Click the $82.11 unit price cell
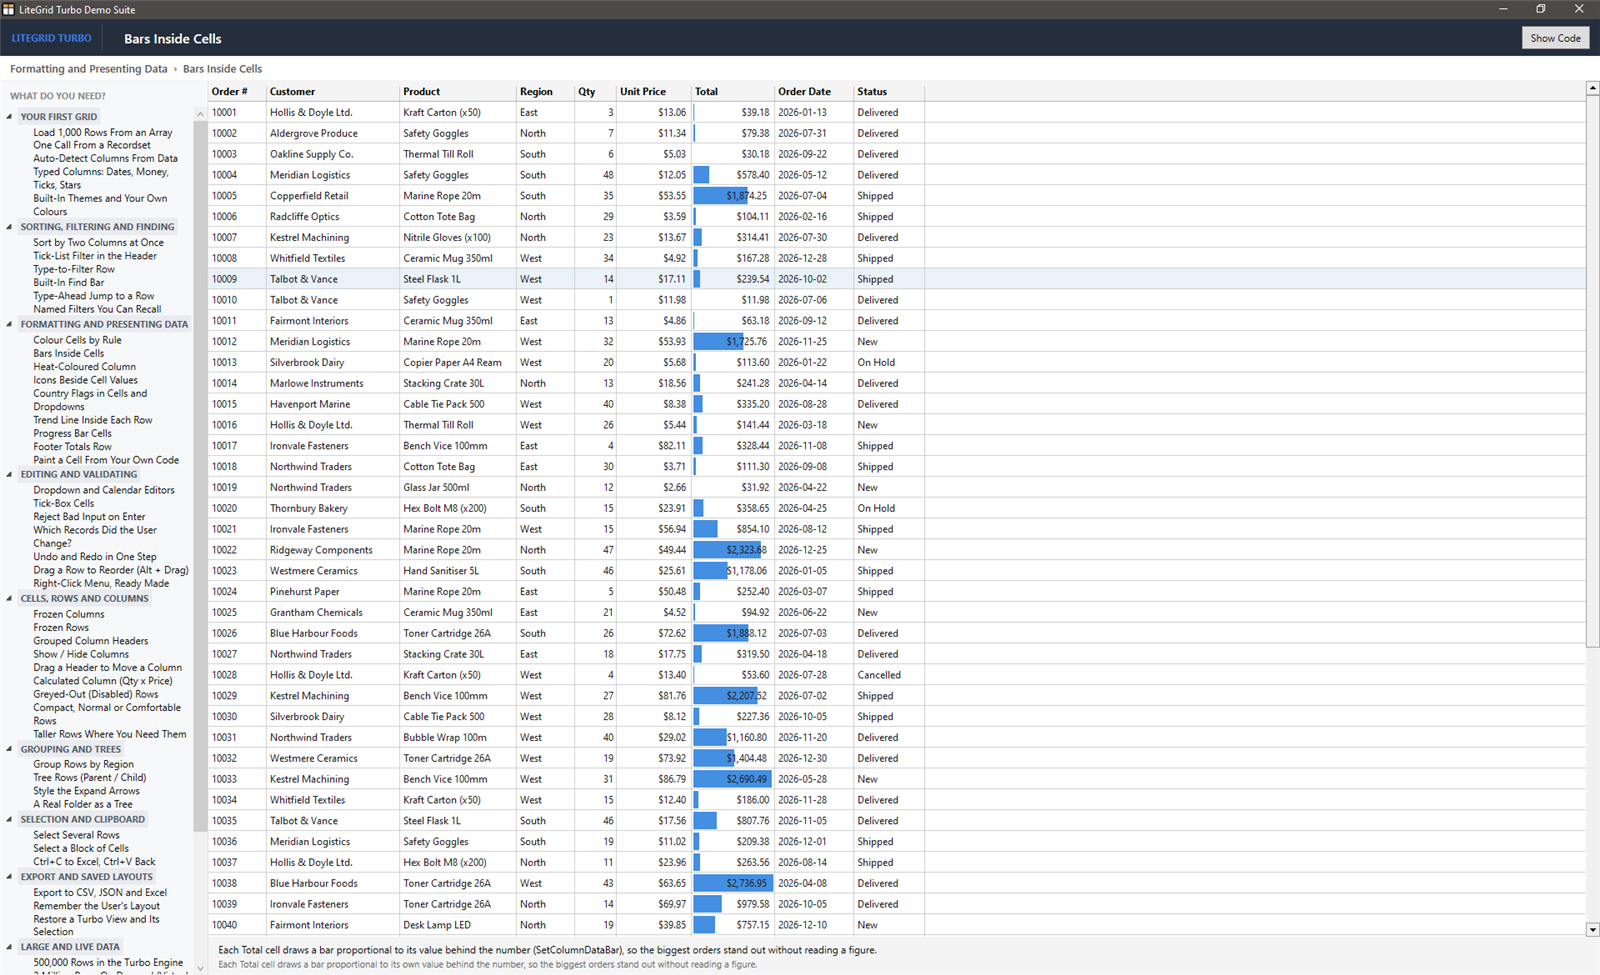Viewport: 1600px width, 975px height. [653, 446]
